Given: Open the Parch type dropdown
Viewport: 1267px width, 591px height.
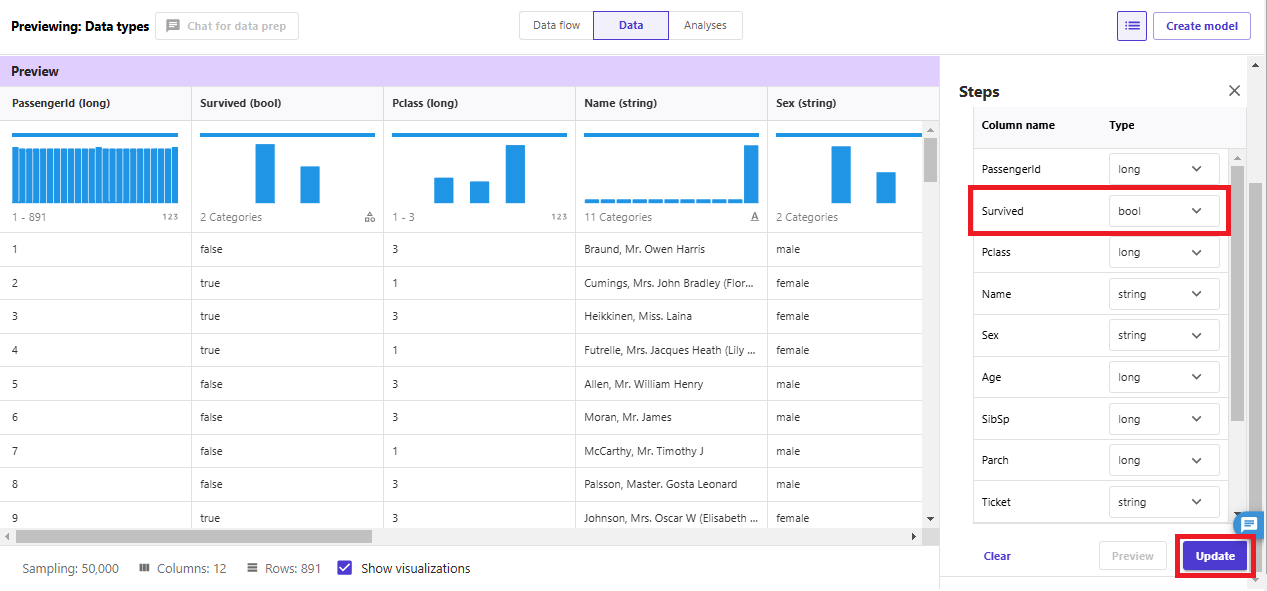Looking at the screenshot, I should (1164, 460).
